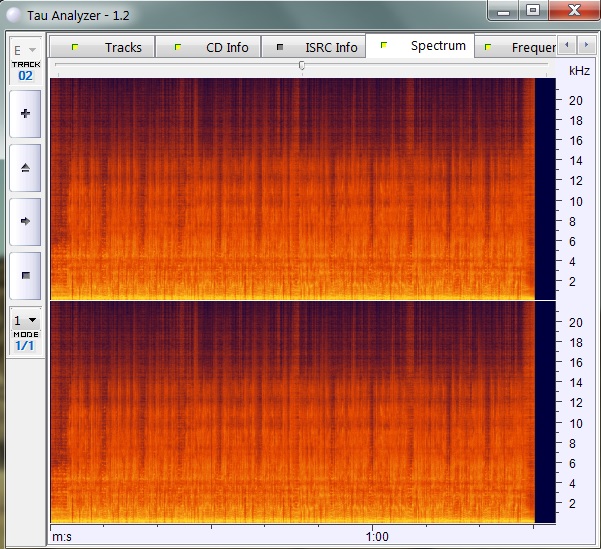Viewport: 601px width, 549px height.
Task: Click the MODE 1/1 indicator
Action: click(25, 341)
